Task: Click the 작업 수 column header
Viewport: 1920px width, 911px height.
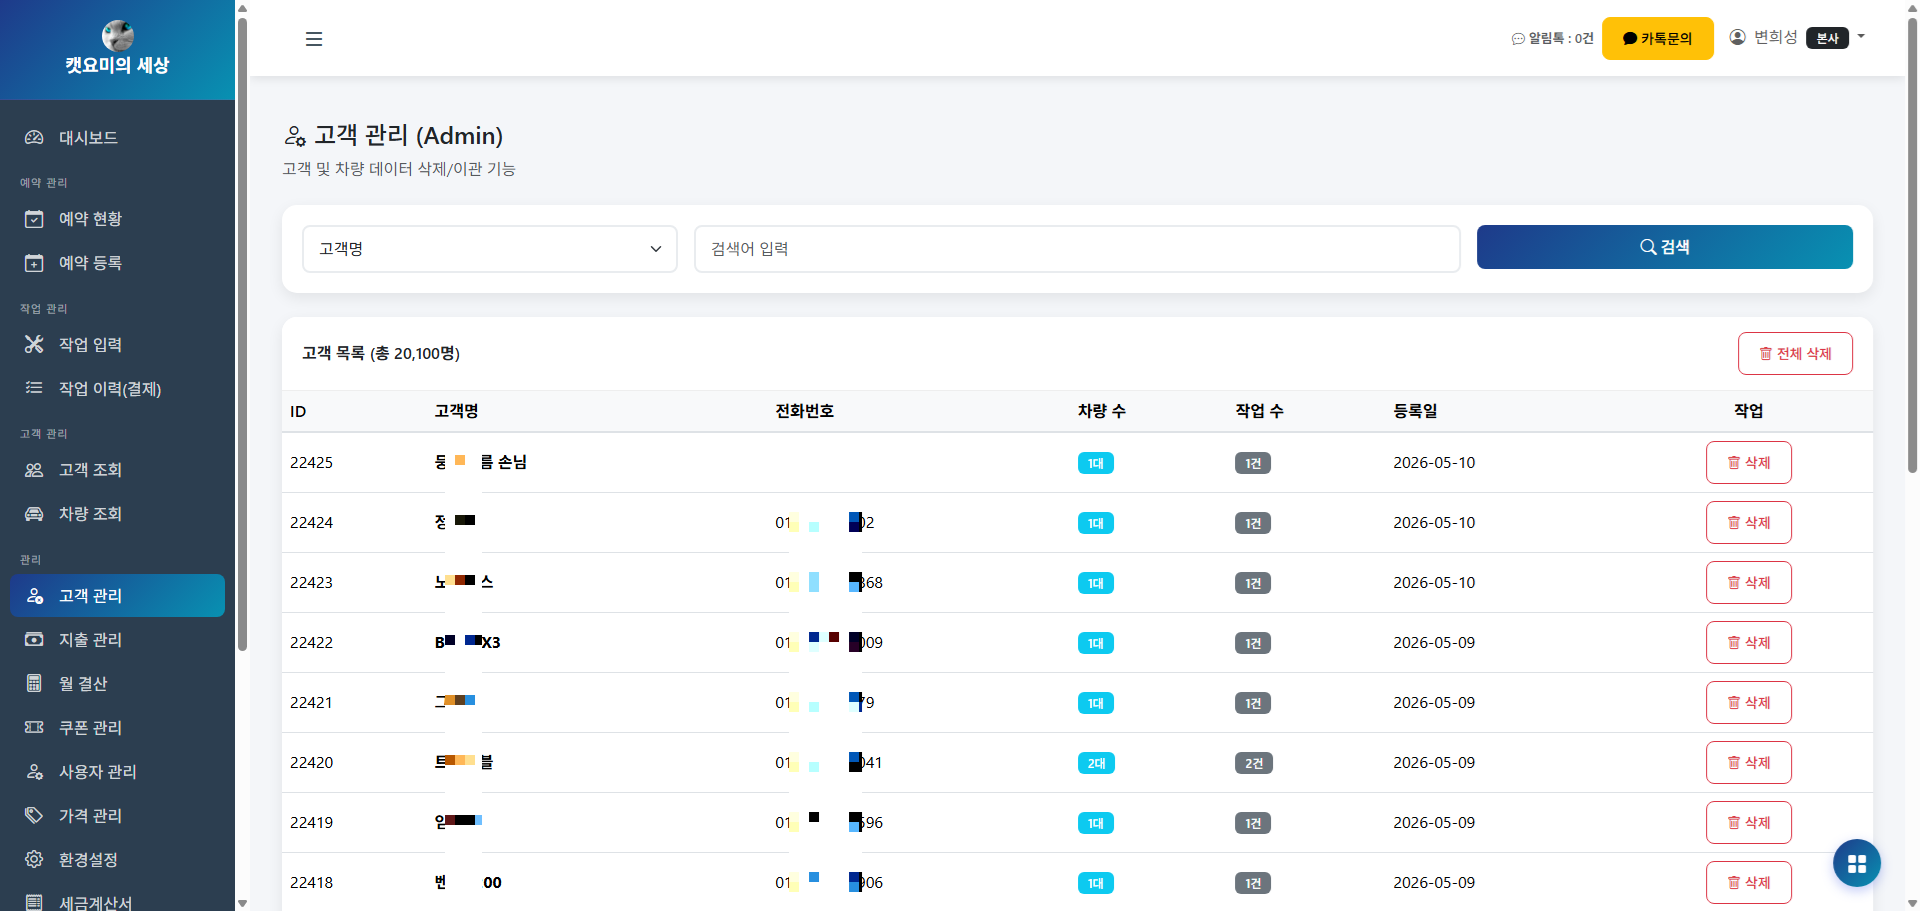Action: 1260,411
